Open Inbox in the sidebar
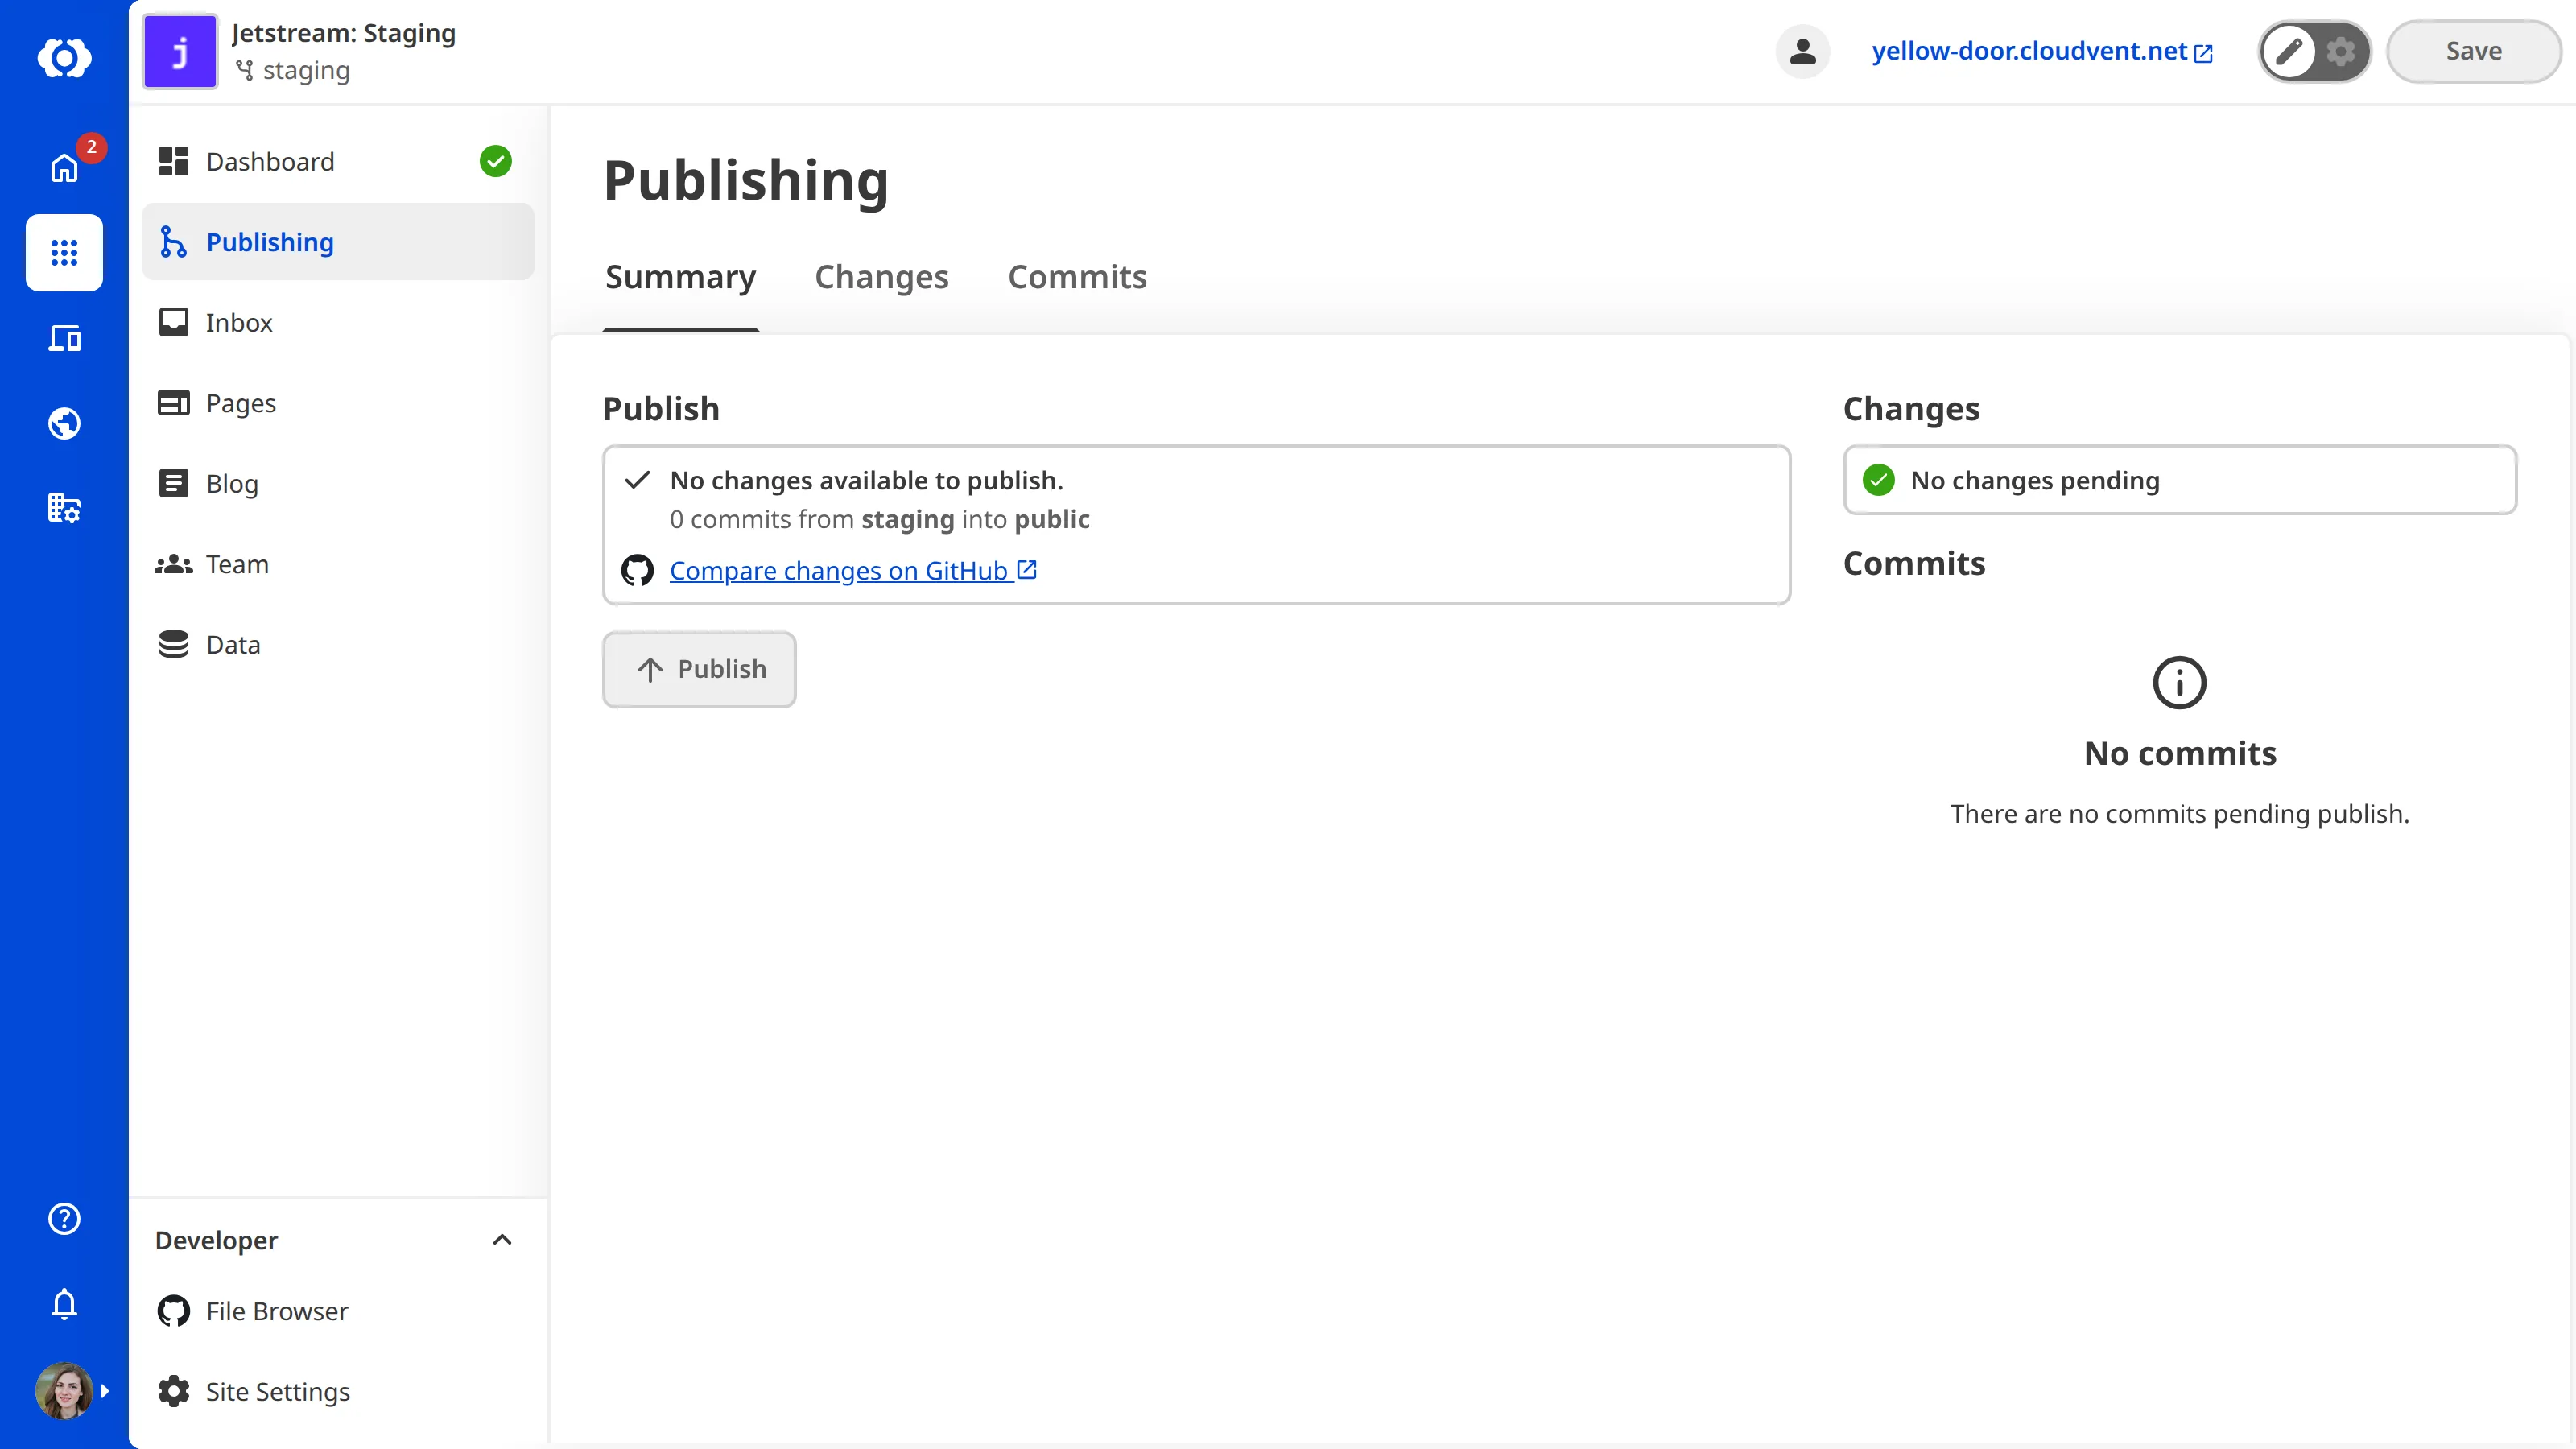This screenshot has height=1449, width=2576. coord(338,322)
